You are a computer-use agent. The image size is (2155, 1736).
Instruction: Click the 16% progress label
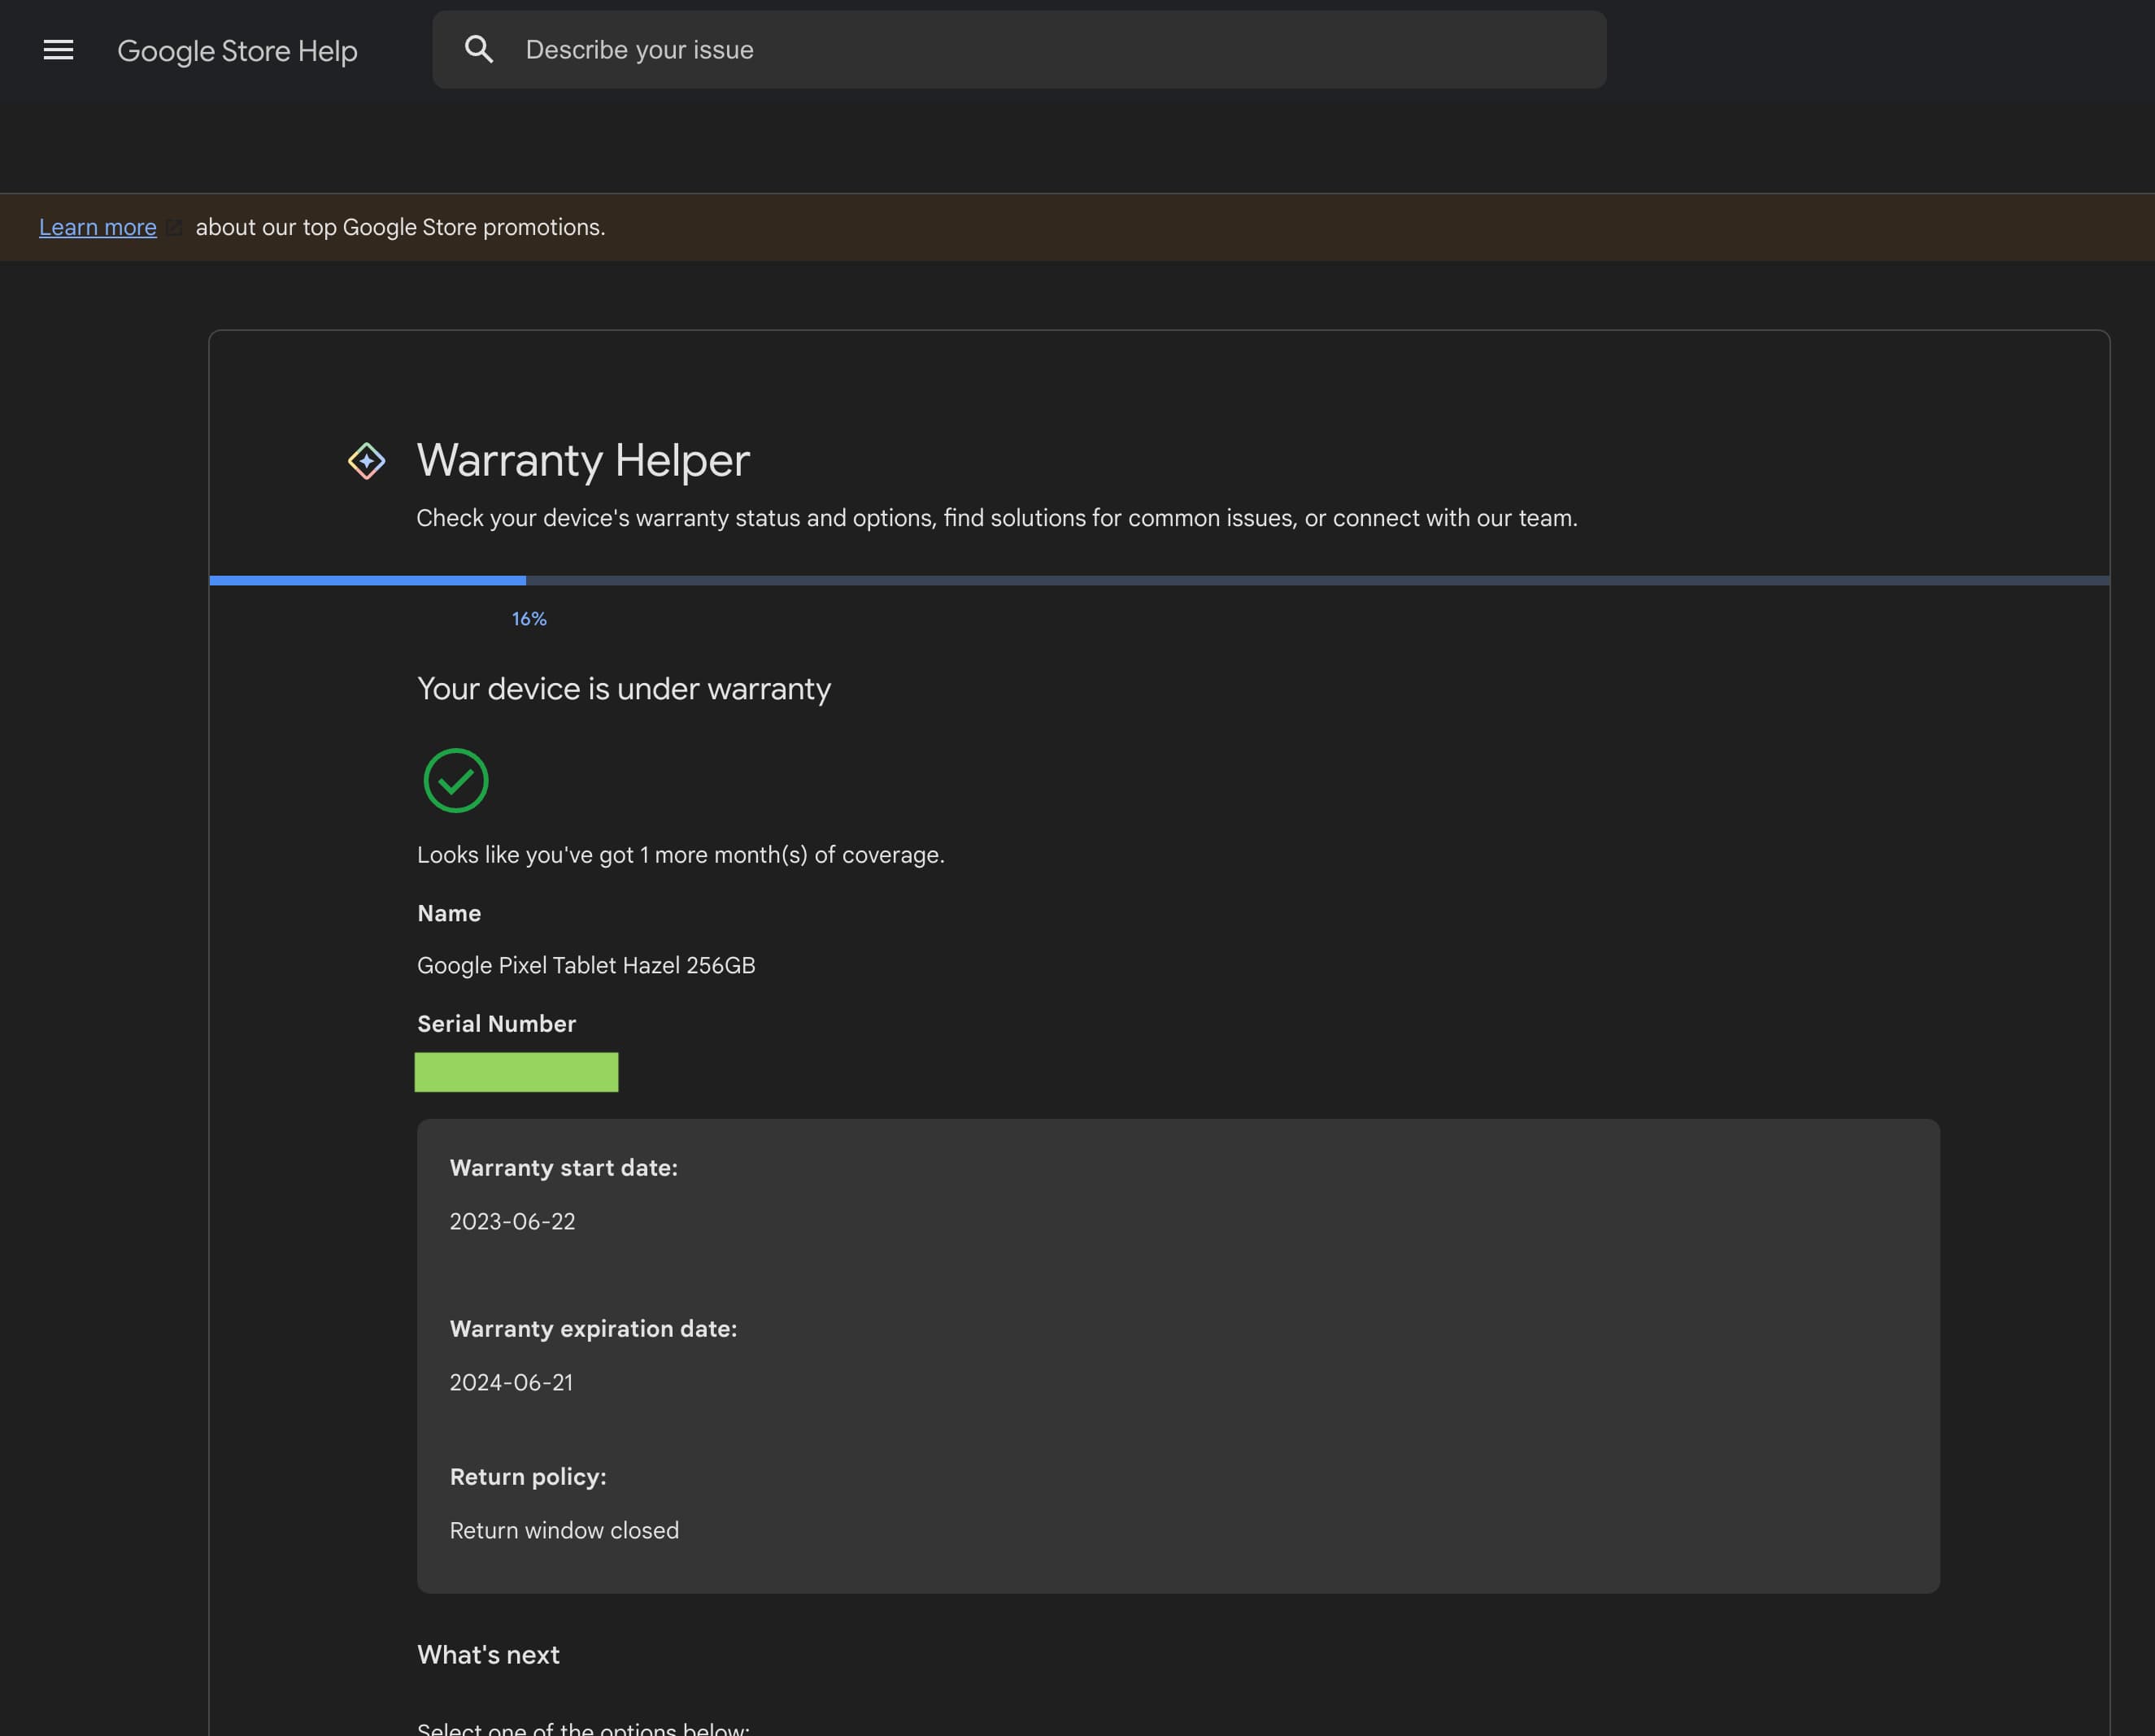point(529,619)
